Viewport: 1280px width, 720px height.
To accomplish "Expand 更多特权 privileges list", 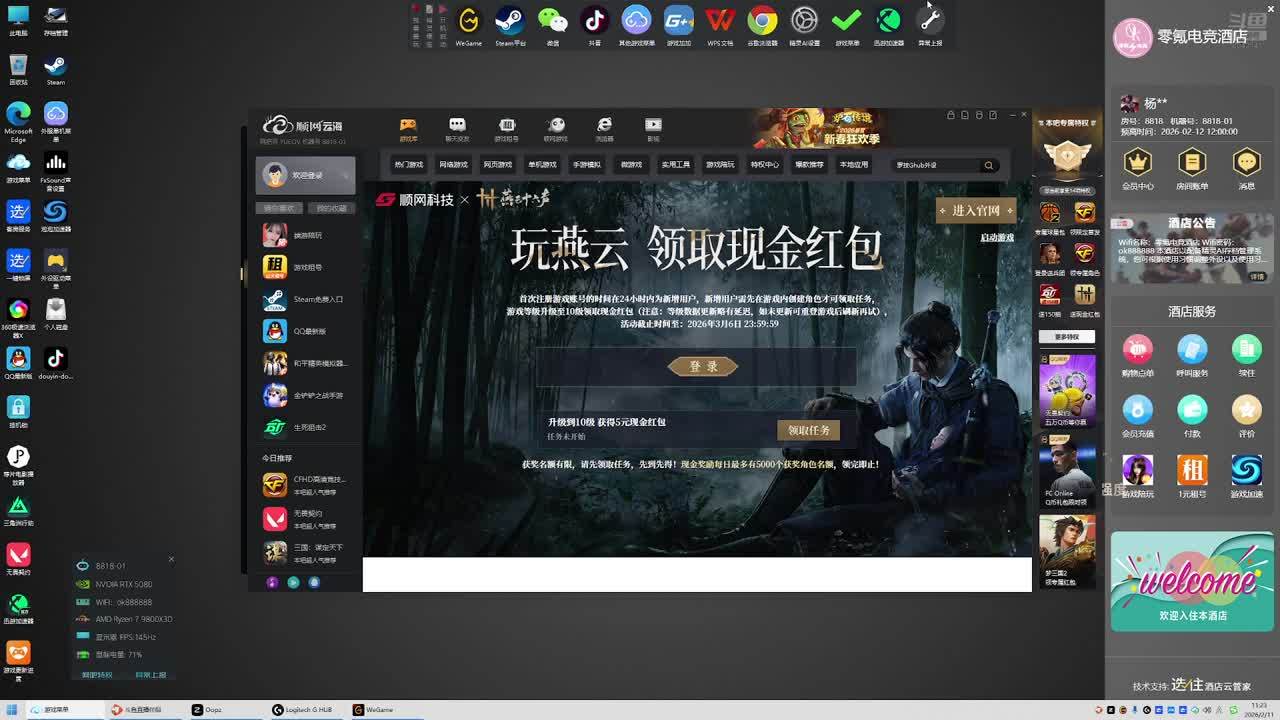I will pyautogui.click(x=1067, y=337).
